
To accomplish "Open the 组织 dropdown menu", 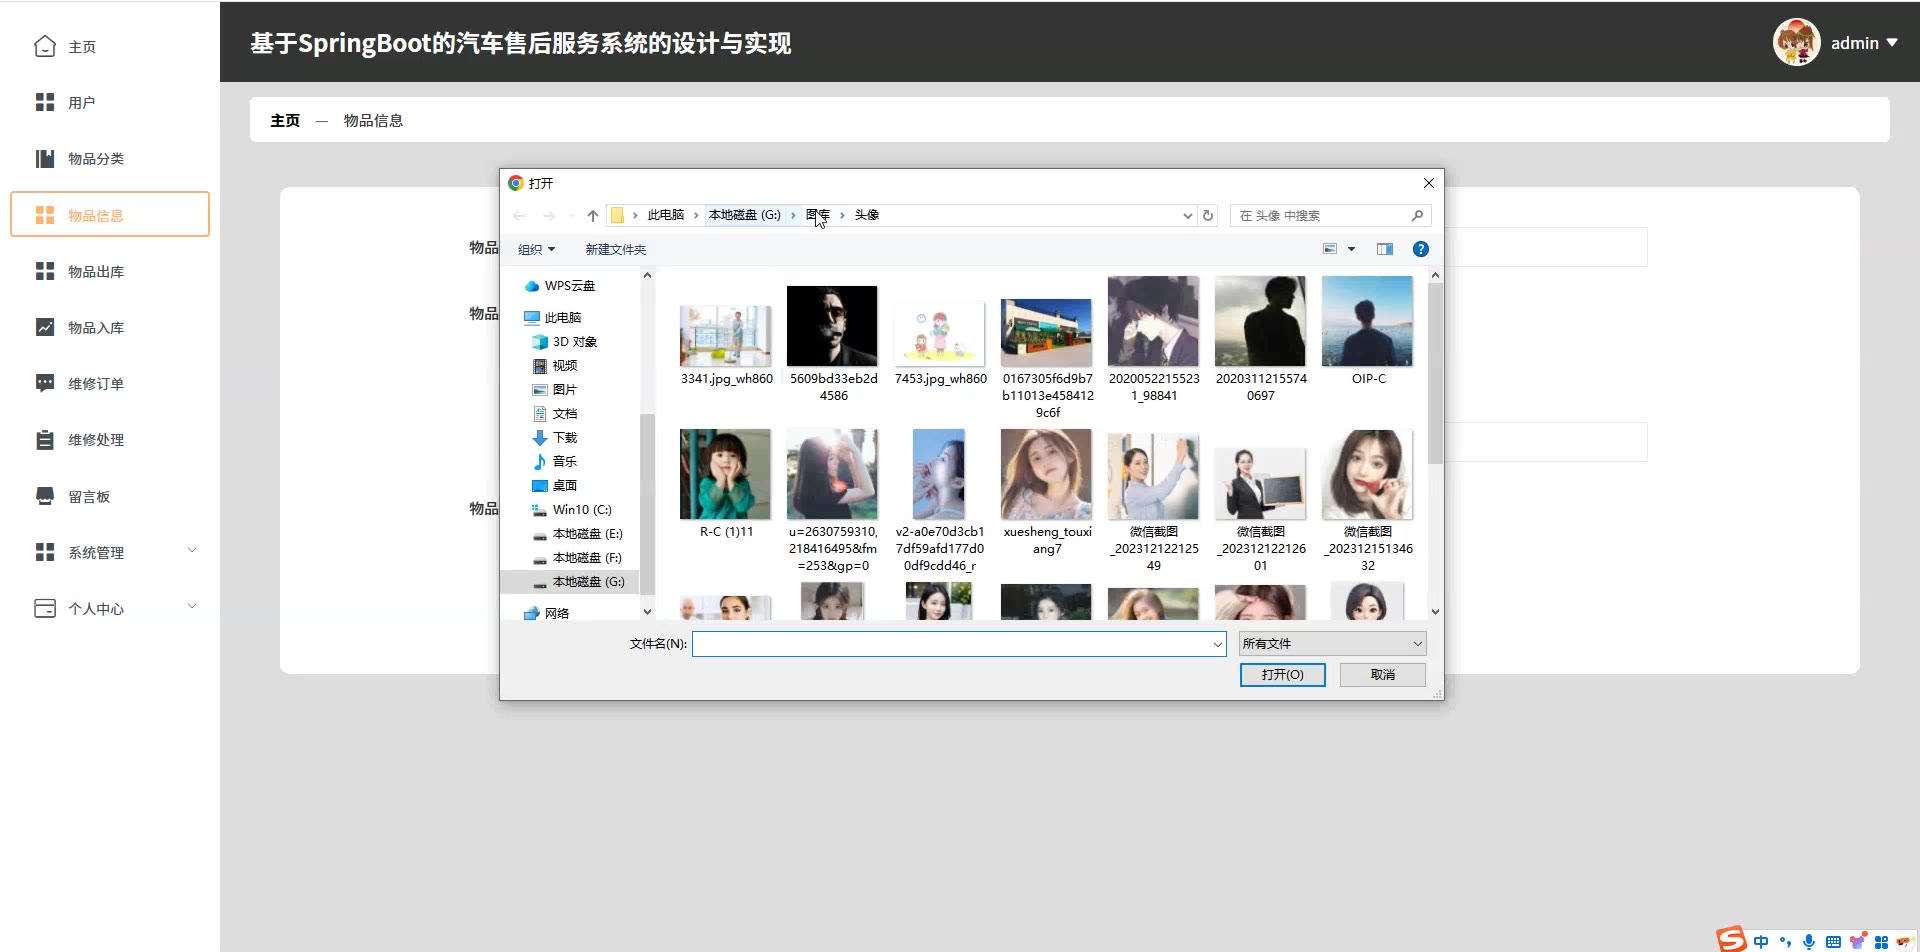I will 536,249.
